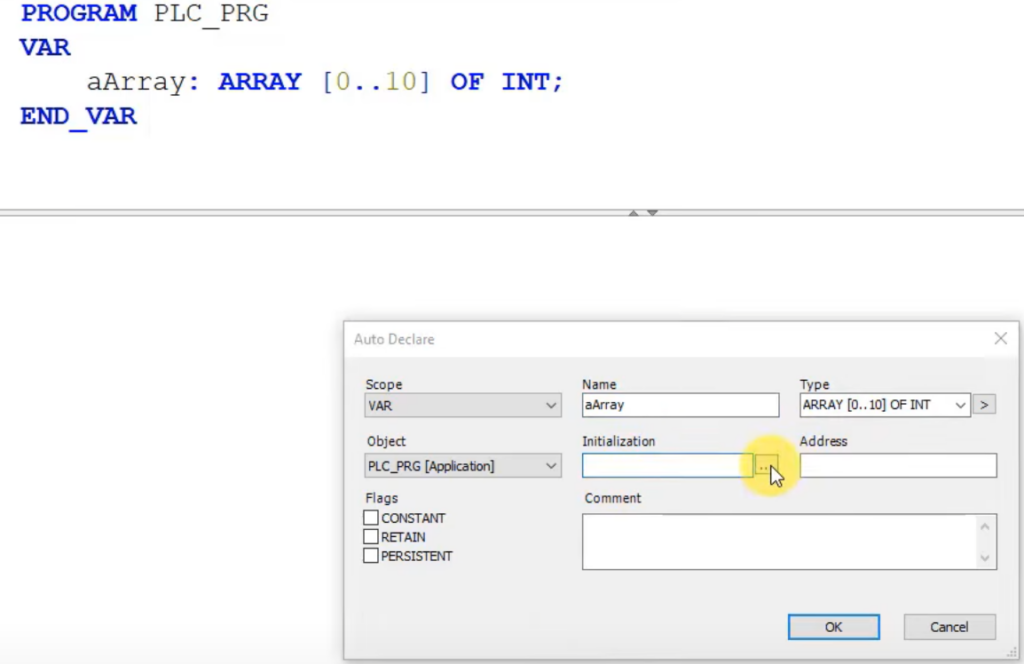Click the ">" array wizard icon beside Type
The width and height of the screenshot is (1024, 664).
[984, 404]
